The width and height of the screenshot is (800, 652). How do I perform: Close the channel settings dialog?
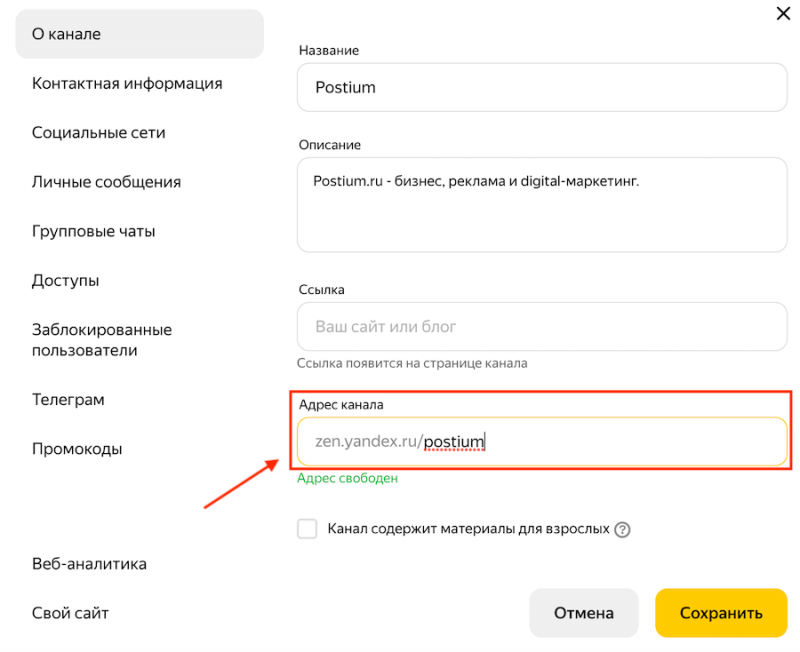[782, 13]
